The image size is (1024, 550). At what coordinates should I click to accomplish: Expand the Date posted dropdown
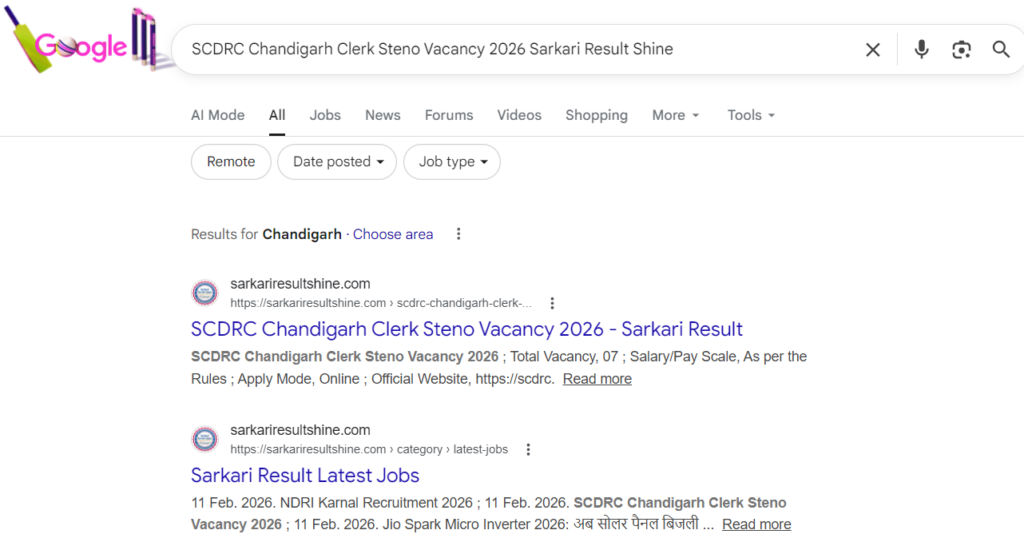[x=338, y=162]
